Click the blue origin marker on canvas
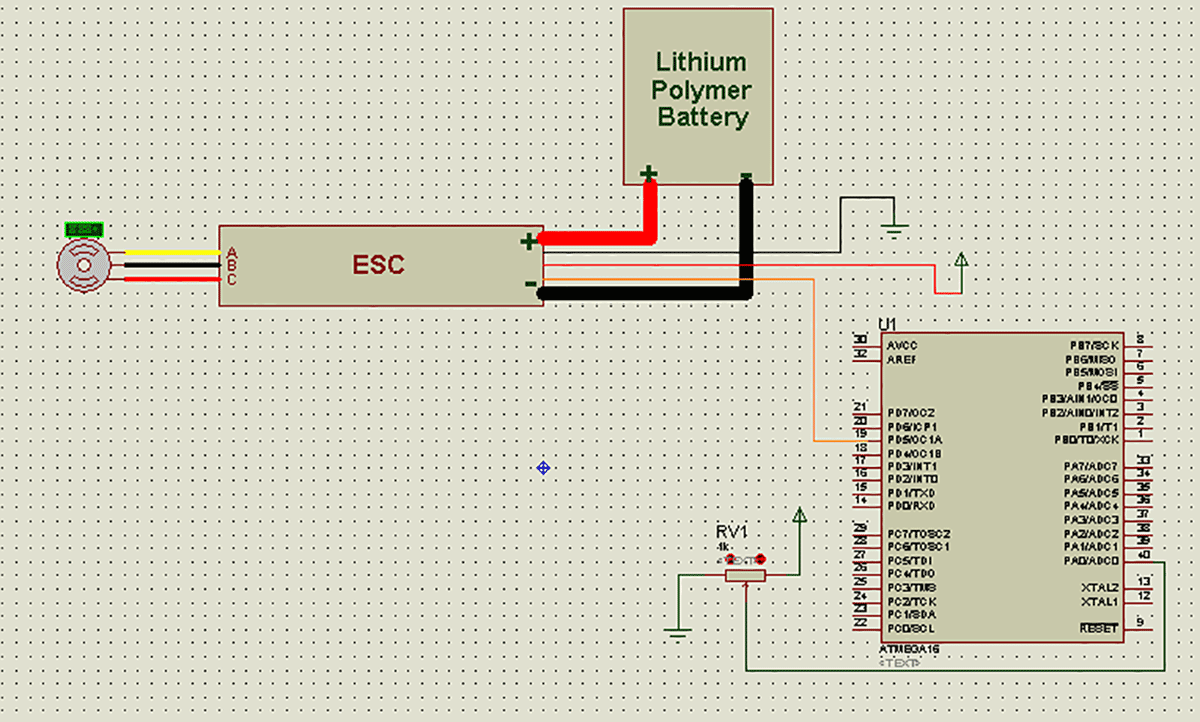Viewport: 1200px width, 722px height. [543, 467]
